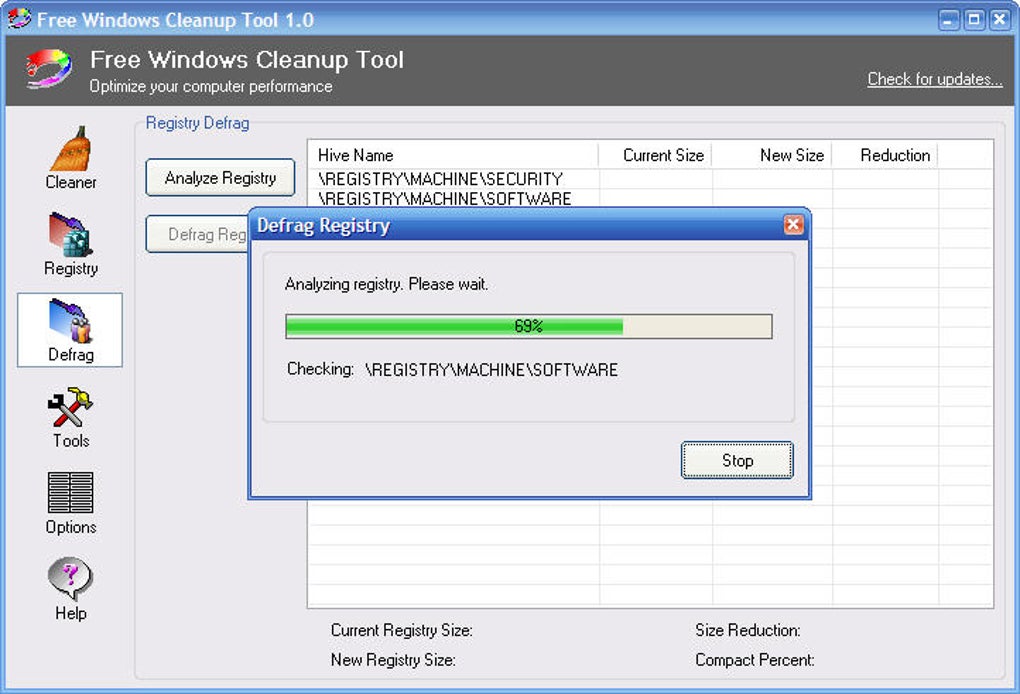Close the Free Windows Cleanup Tool window

999,20
